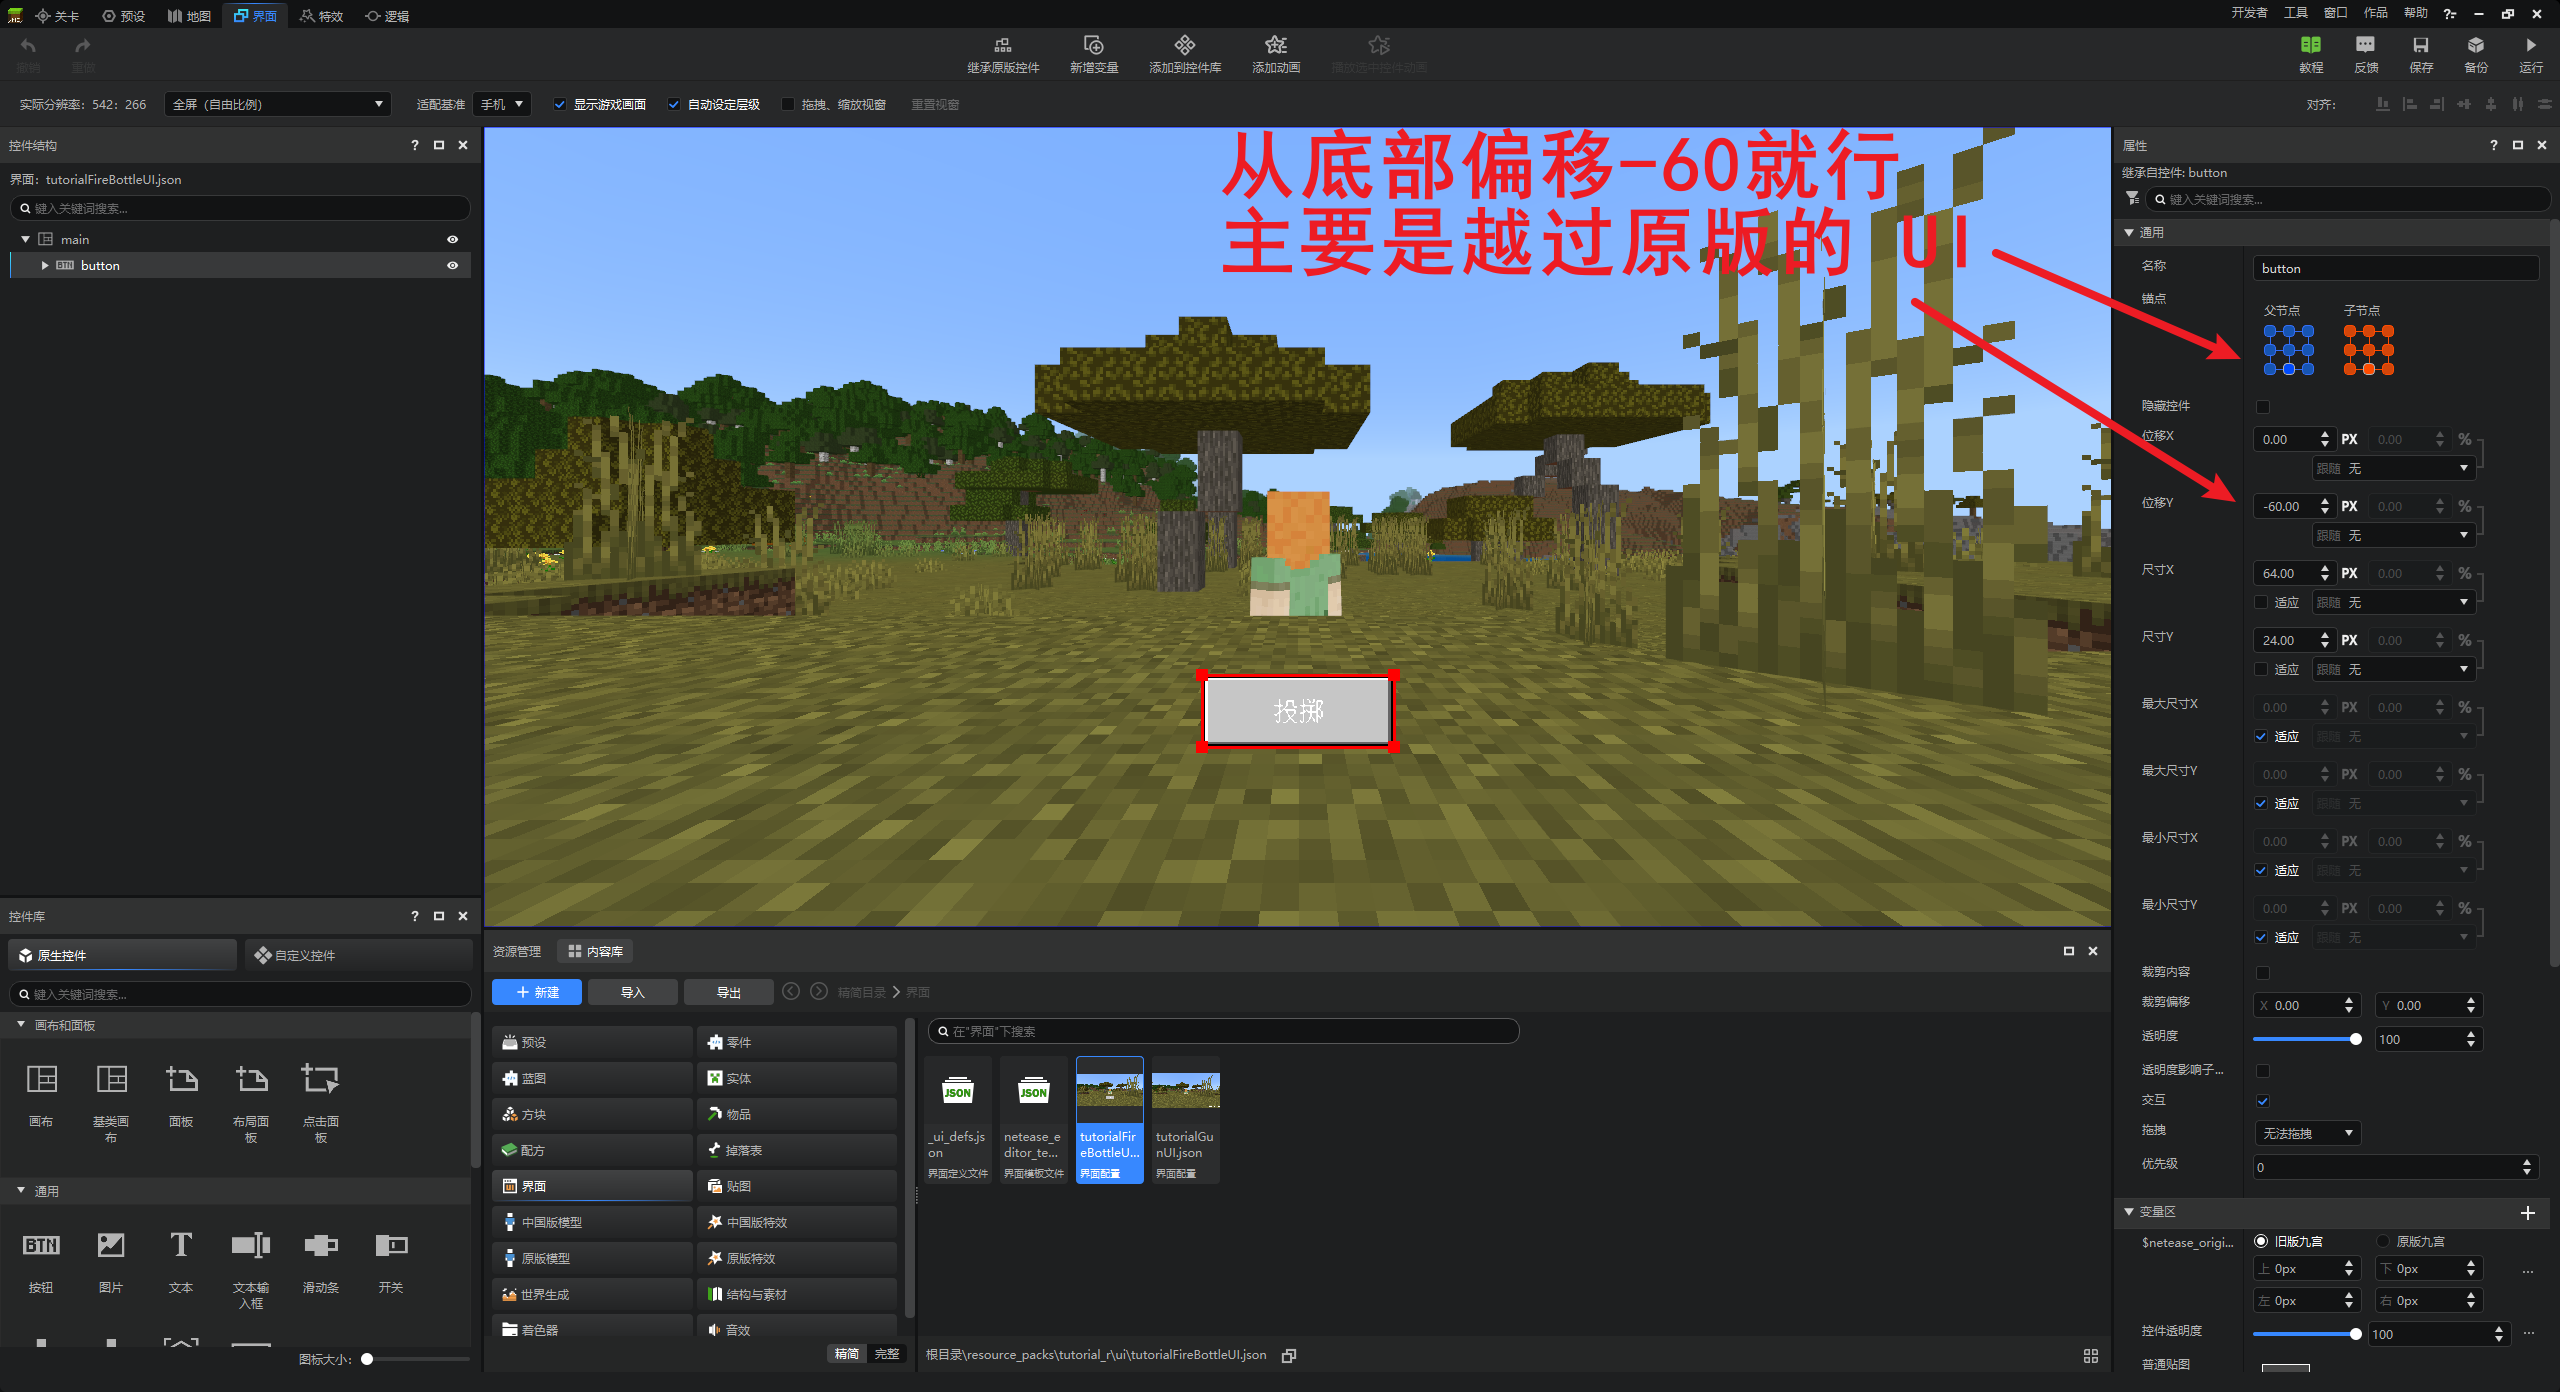
Task: Select the 滑动条 slider control icon
Action: pos(321,1245)
